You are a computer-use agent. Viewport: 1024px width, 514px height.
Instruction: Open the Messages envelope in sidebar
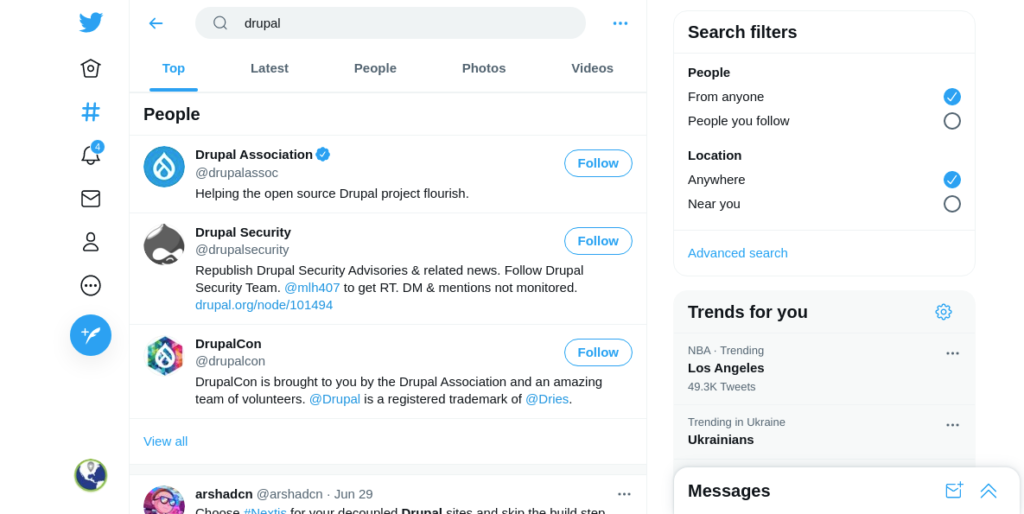[x=91, y=199]
